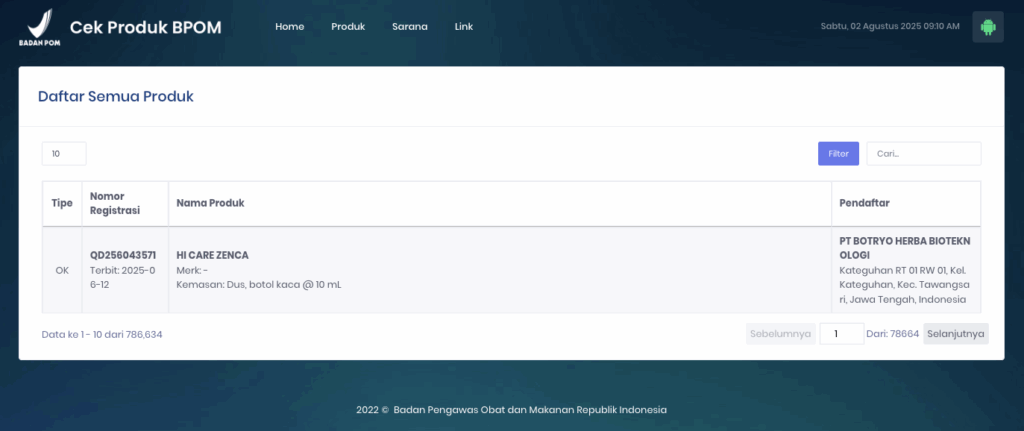
Task: Click the Pendaftar column header
Action: tap(906, 203)
